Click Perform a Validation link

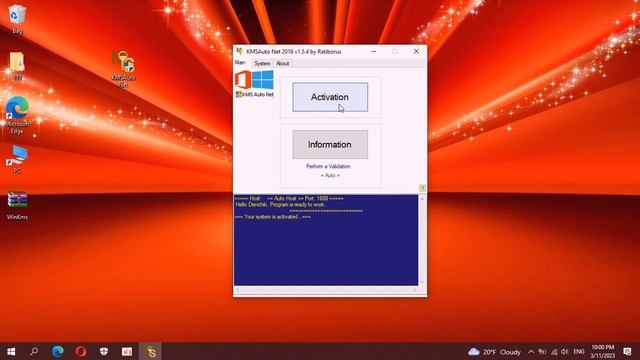pos(328,167)
